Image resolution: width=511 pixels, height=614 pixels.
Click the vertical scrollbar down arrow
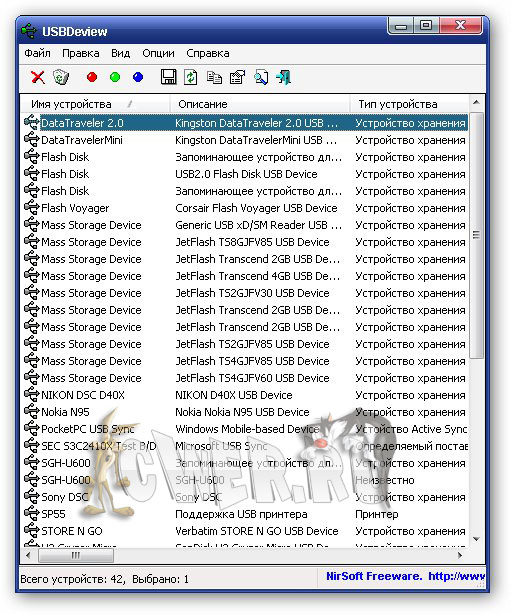click(476, 539)
